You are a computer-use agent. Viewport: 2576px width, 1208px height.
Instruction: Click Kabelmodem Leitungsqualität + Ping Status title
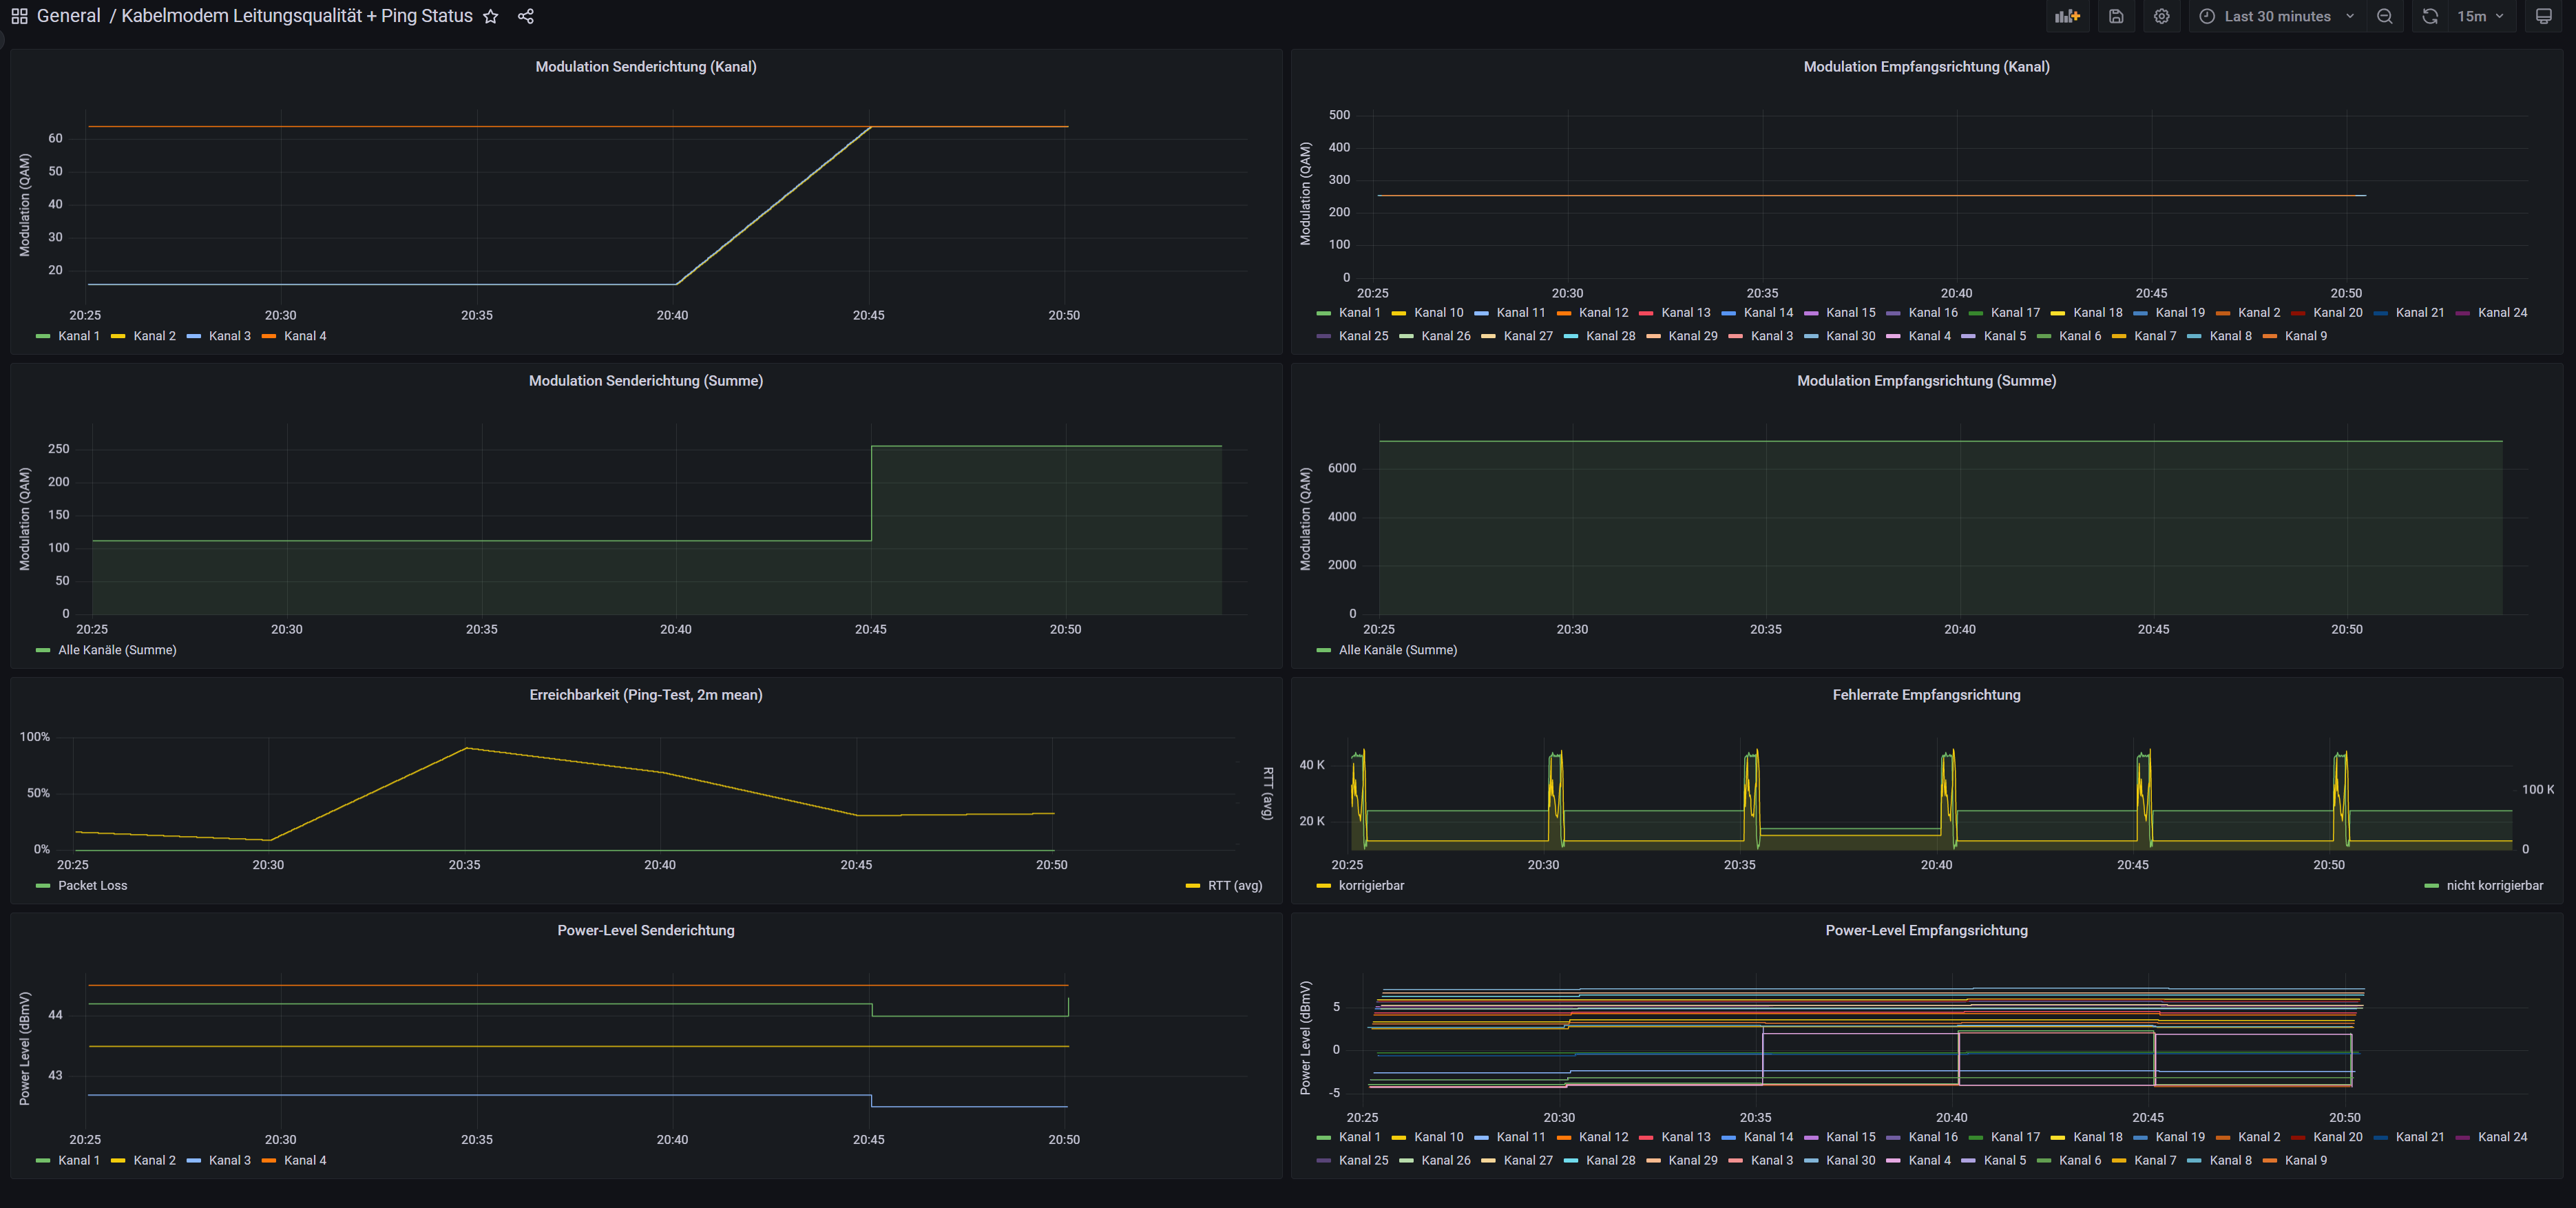coord(297,16)
